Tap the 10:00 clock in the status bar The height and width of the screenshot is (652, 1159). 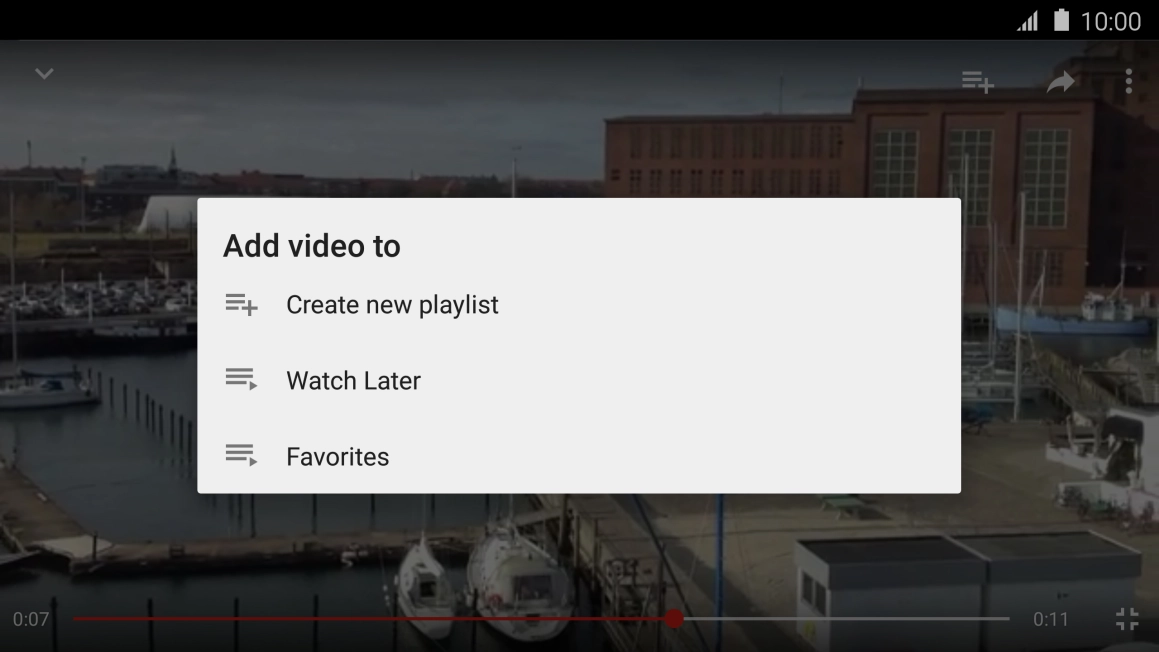pos(1110,21)
